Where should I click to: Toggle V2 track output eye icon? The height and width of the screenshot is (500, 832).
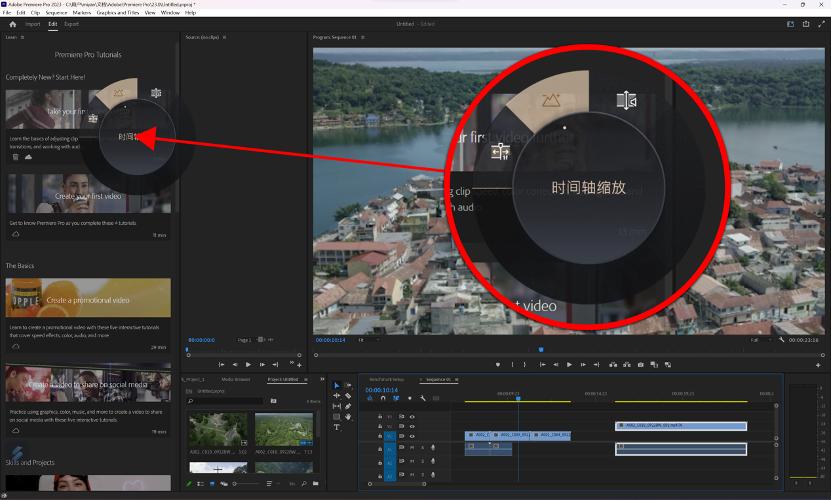click(412, 426)
